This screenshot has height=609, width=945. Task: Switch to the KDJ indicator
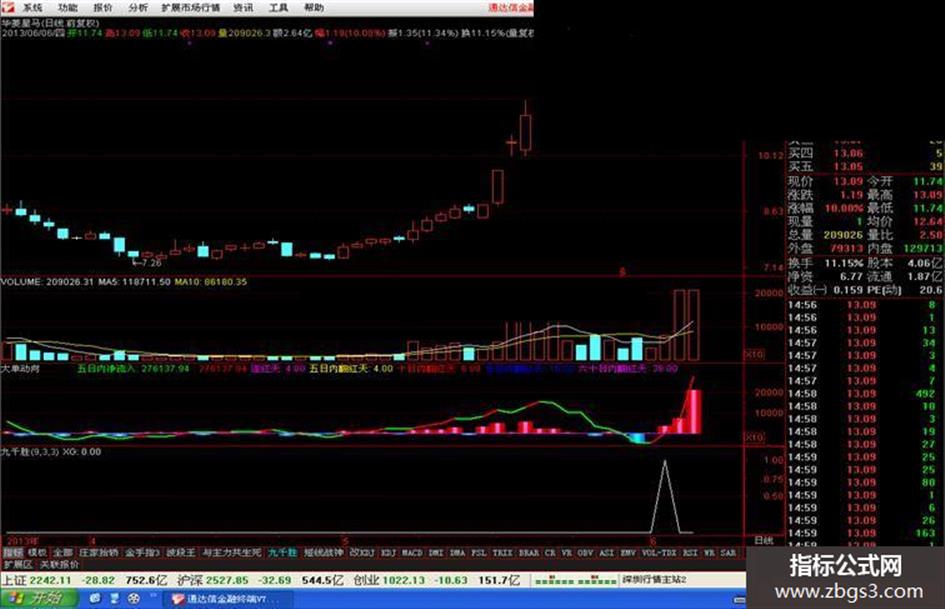[388, 552]
